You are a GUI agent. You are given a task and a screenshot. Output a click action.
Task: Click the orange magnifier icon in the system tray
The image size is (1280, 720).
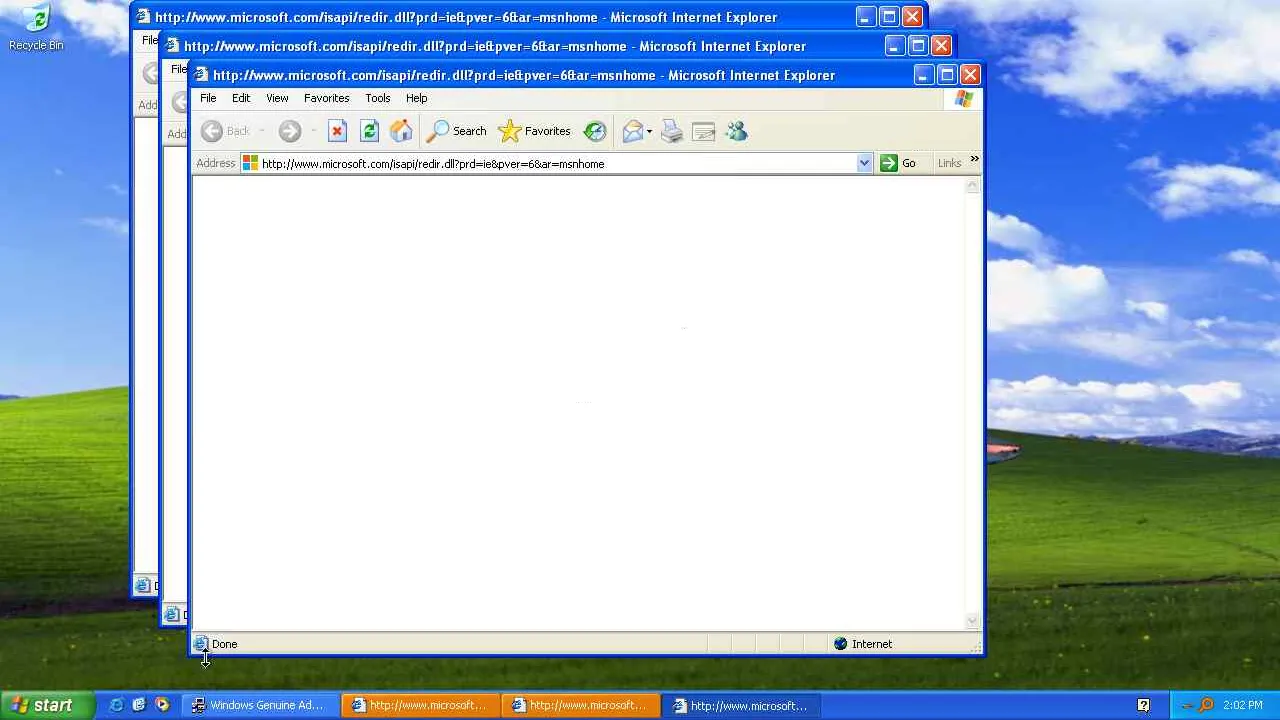click(x=1206, y=705)
